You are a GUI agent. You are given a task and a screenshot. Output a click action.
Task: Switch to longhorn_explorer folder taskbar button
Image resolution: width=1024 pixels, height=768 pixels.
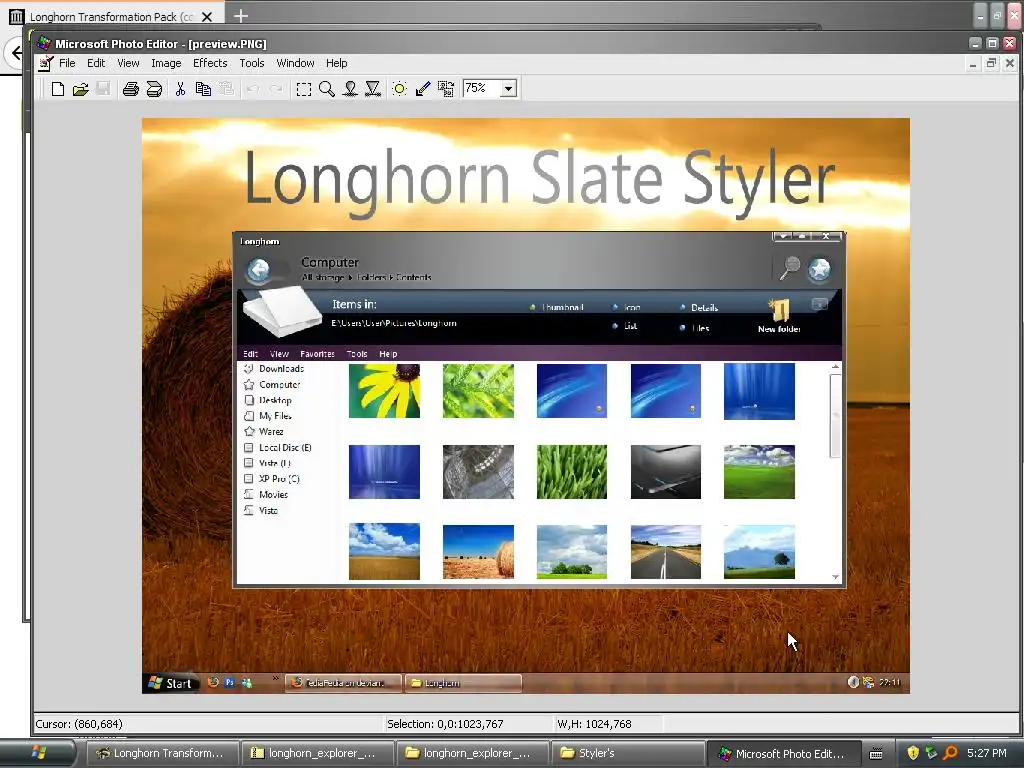click(x=472, y=753)
